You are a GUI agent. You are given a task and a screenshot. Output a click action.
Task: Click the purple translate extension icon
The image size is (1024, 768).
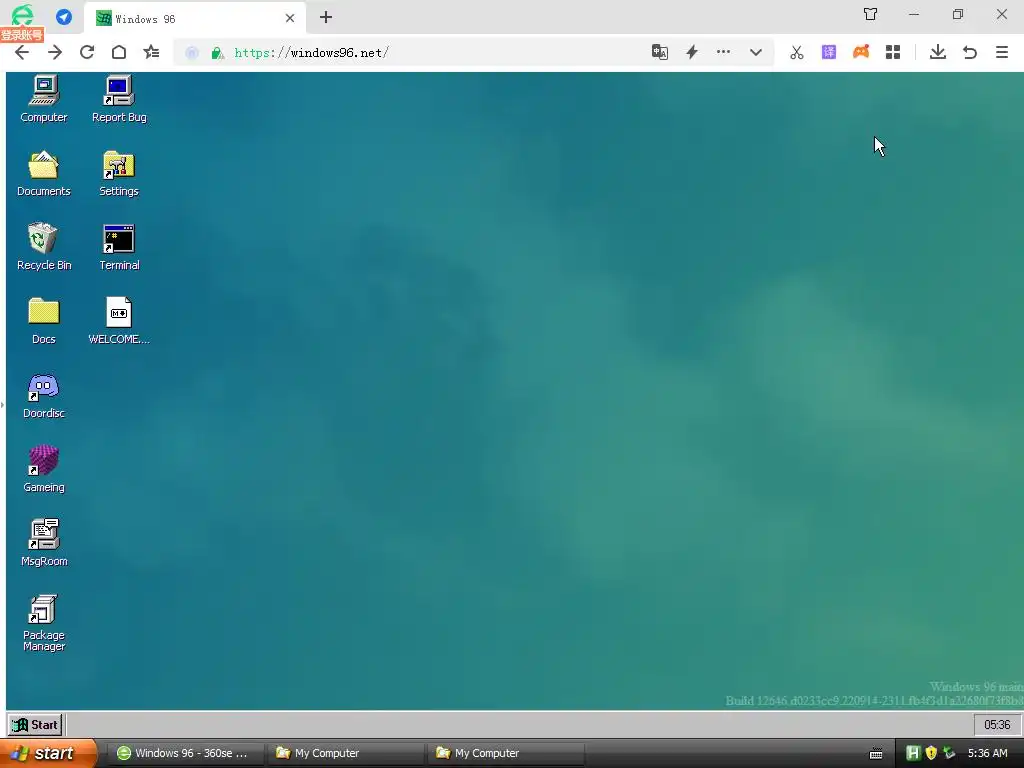[x=829, y=52]
